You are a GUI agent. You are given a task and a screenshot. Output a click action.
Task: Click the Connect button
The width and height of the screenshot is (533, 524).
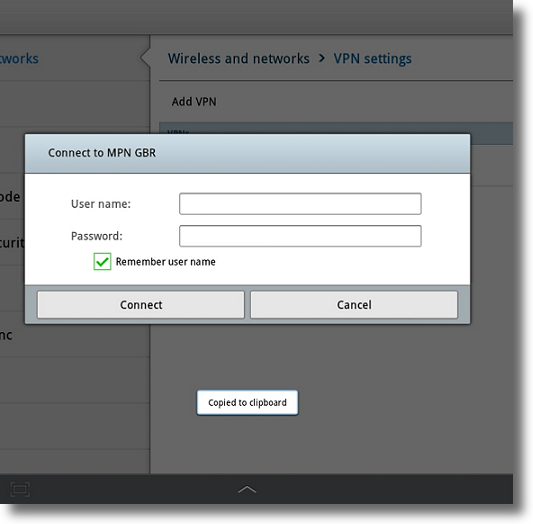141,305
